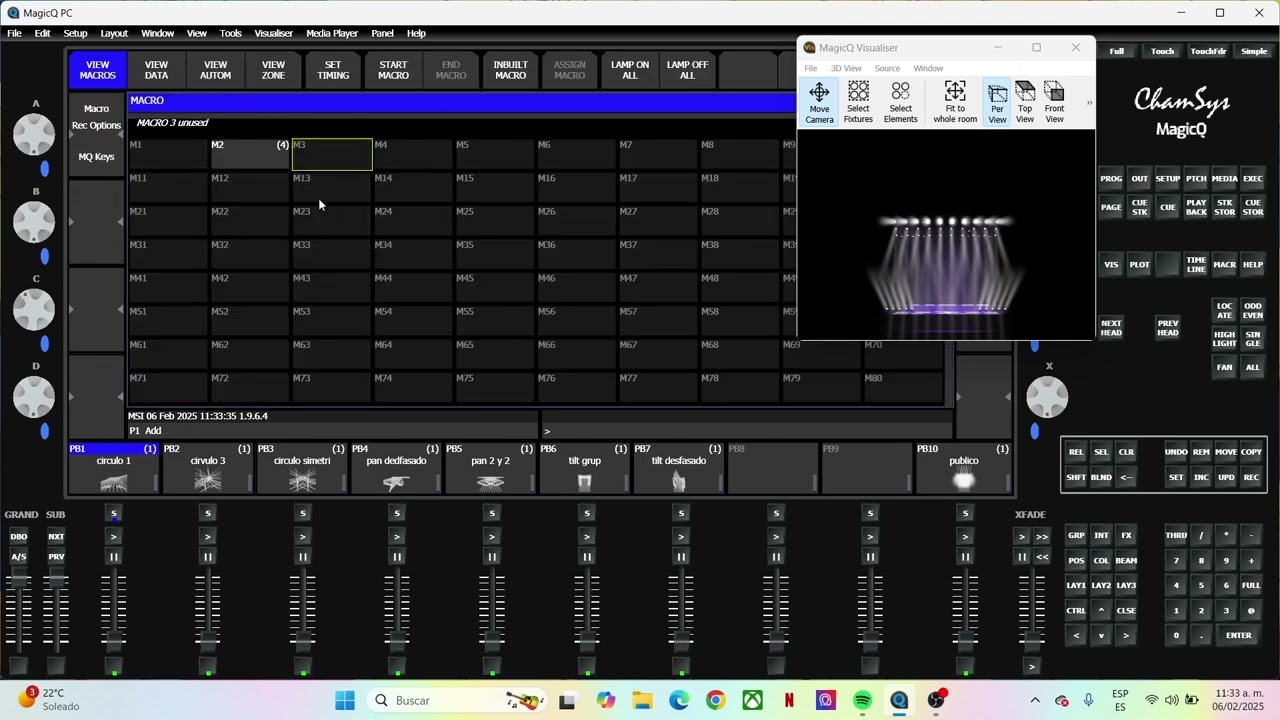The width and height of the screenshot is (1280, 720).
Task: Click the backspace arrow <-- key
Action: 1126,477
